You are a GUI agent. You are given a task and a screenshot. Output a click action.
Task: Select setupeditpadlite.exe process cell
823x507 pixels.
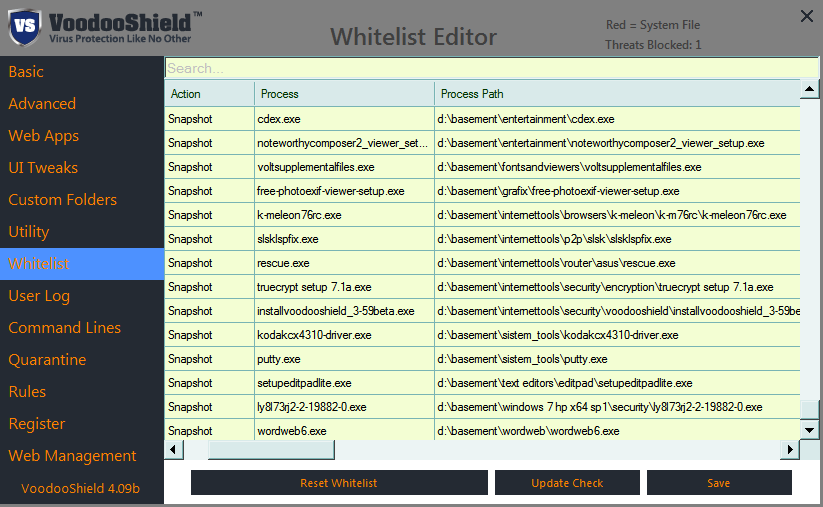(344, 384)
